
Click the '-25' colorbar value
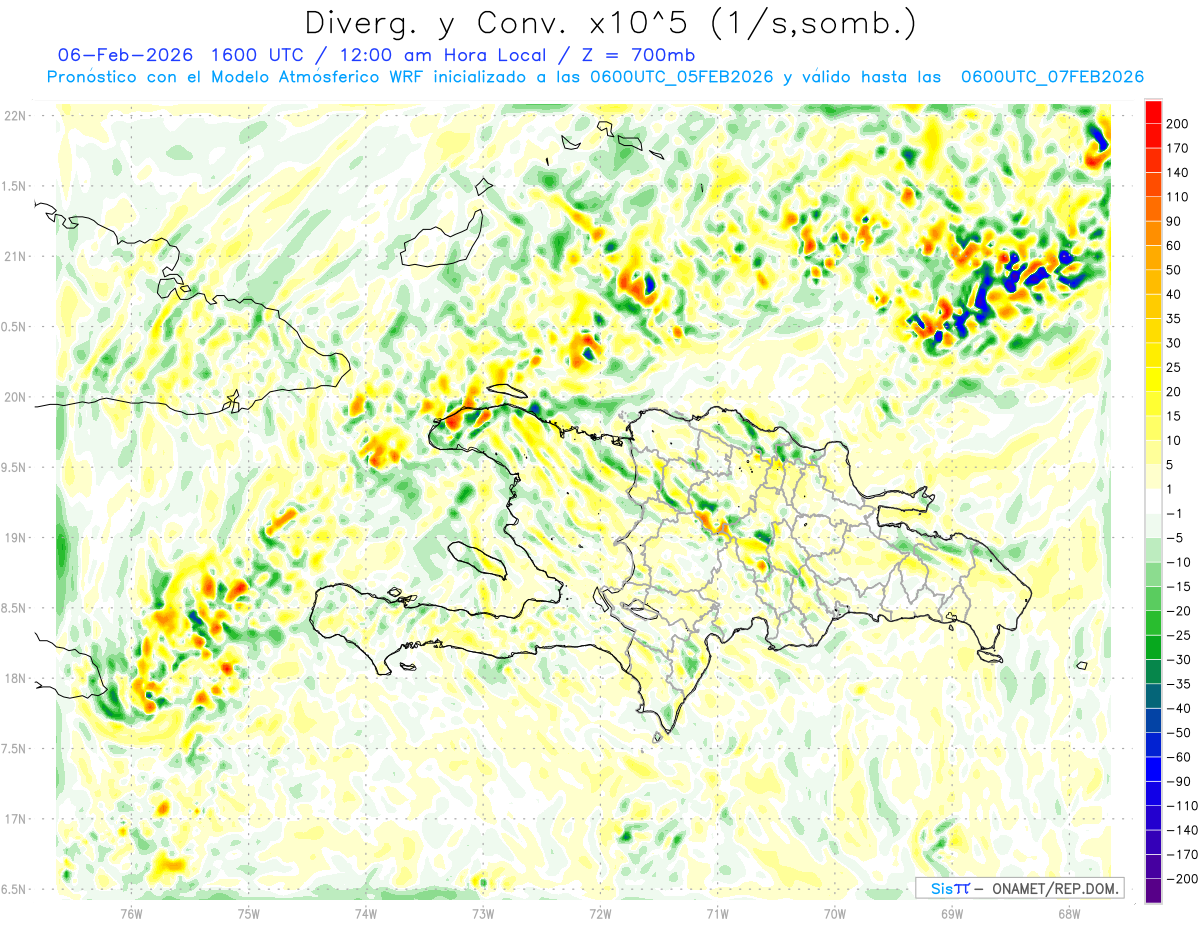1176,636
